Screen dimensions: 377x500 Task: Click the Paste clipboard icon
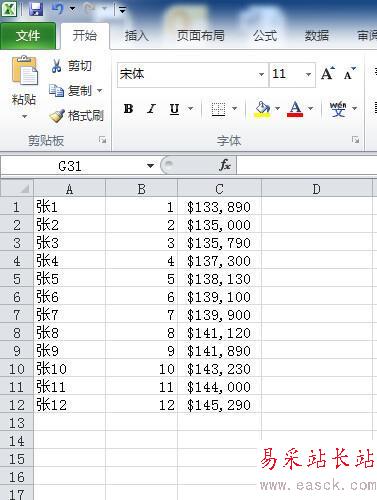pos(25,70)
